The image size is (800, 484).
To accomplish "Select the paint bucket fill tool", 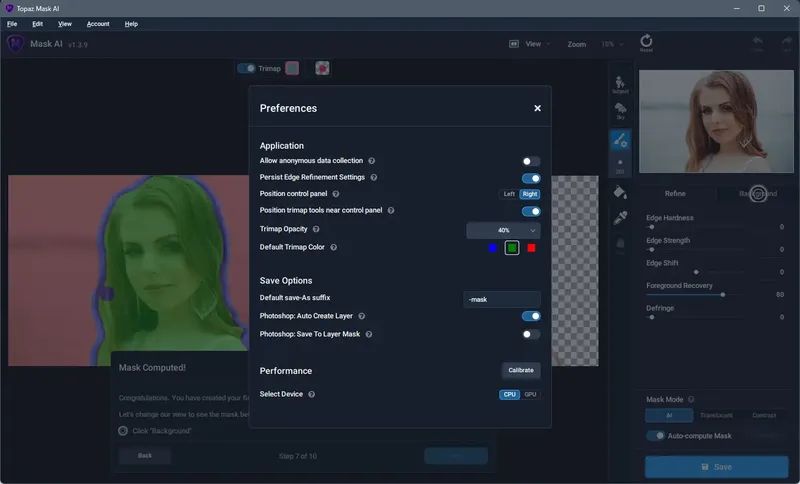I will 620,192.
